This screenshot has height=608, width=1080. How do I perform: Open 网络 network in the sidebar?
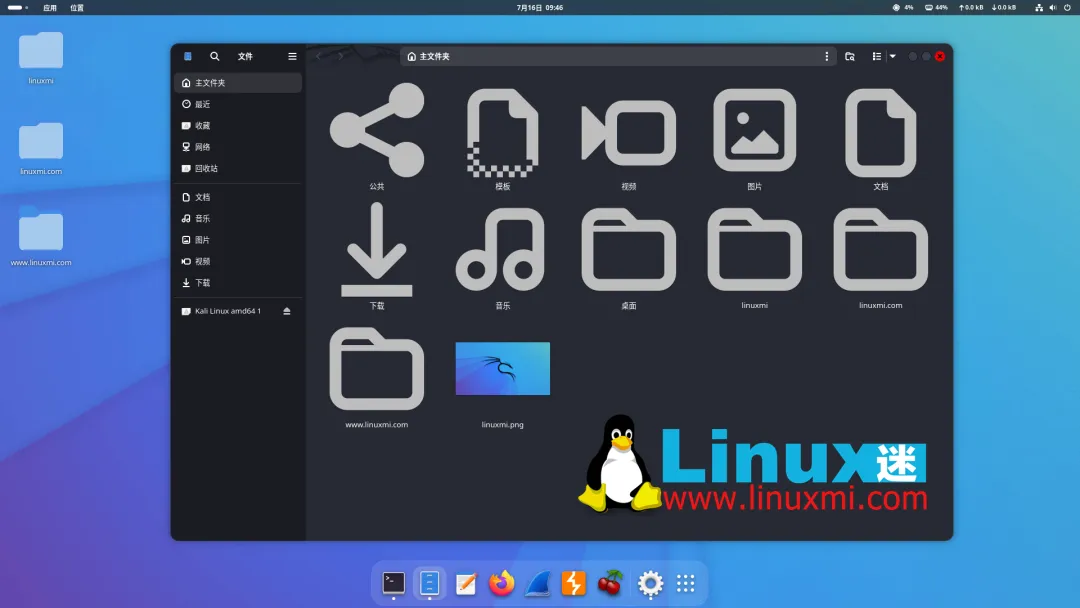tap(238, 147)
